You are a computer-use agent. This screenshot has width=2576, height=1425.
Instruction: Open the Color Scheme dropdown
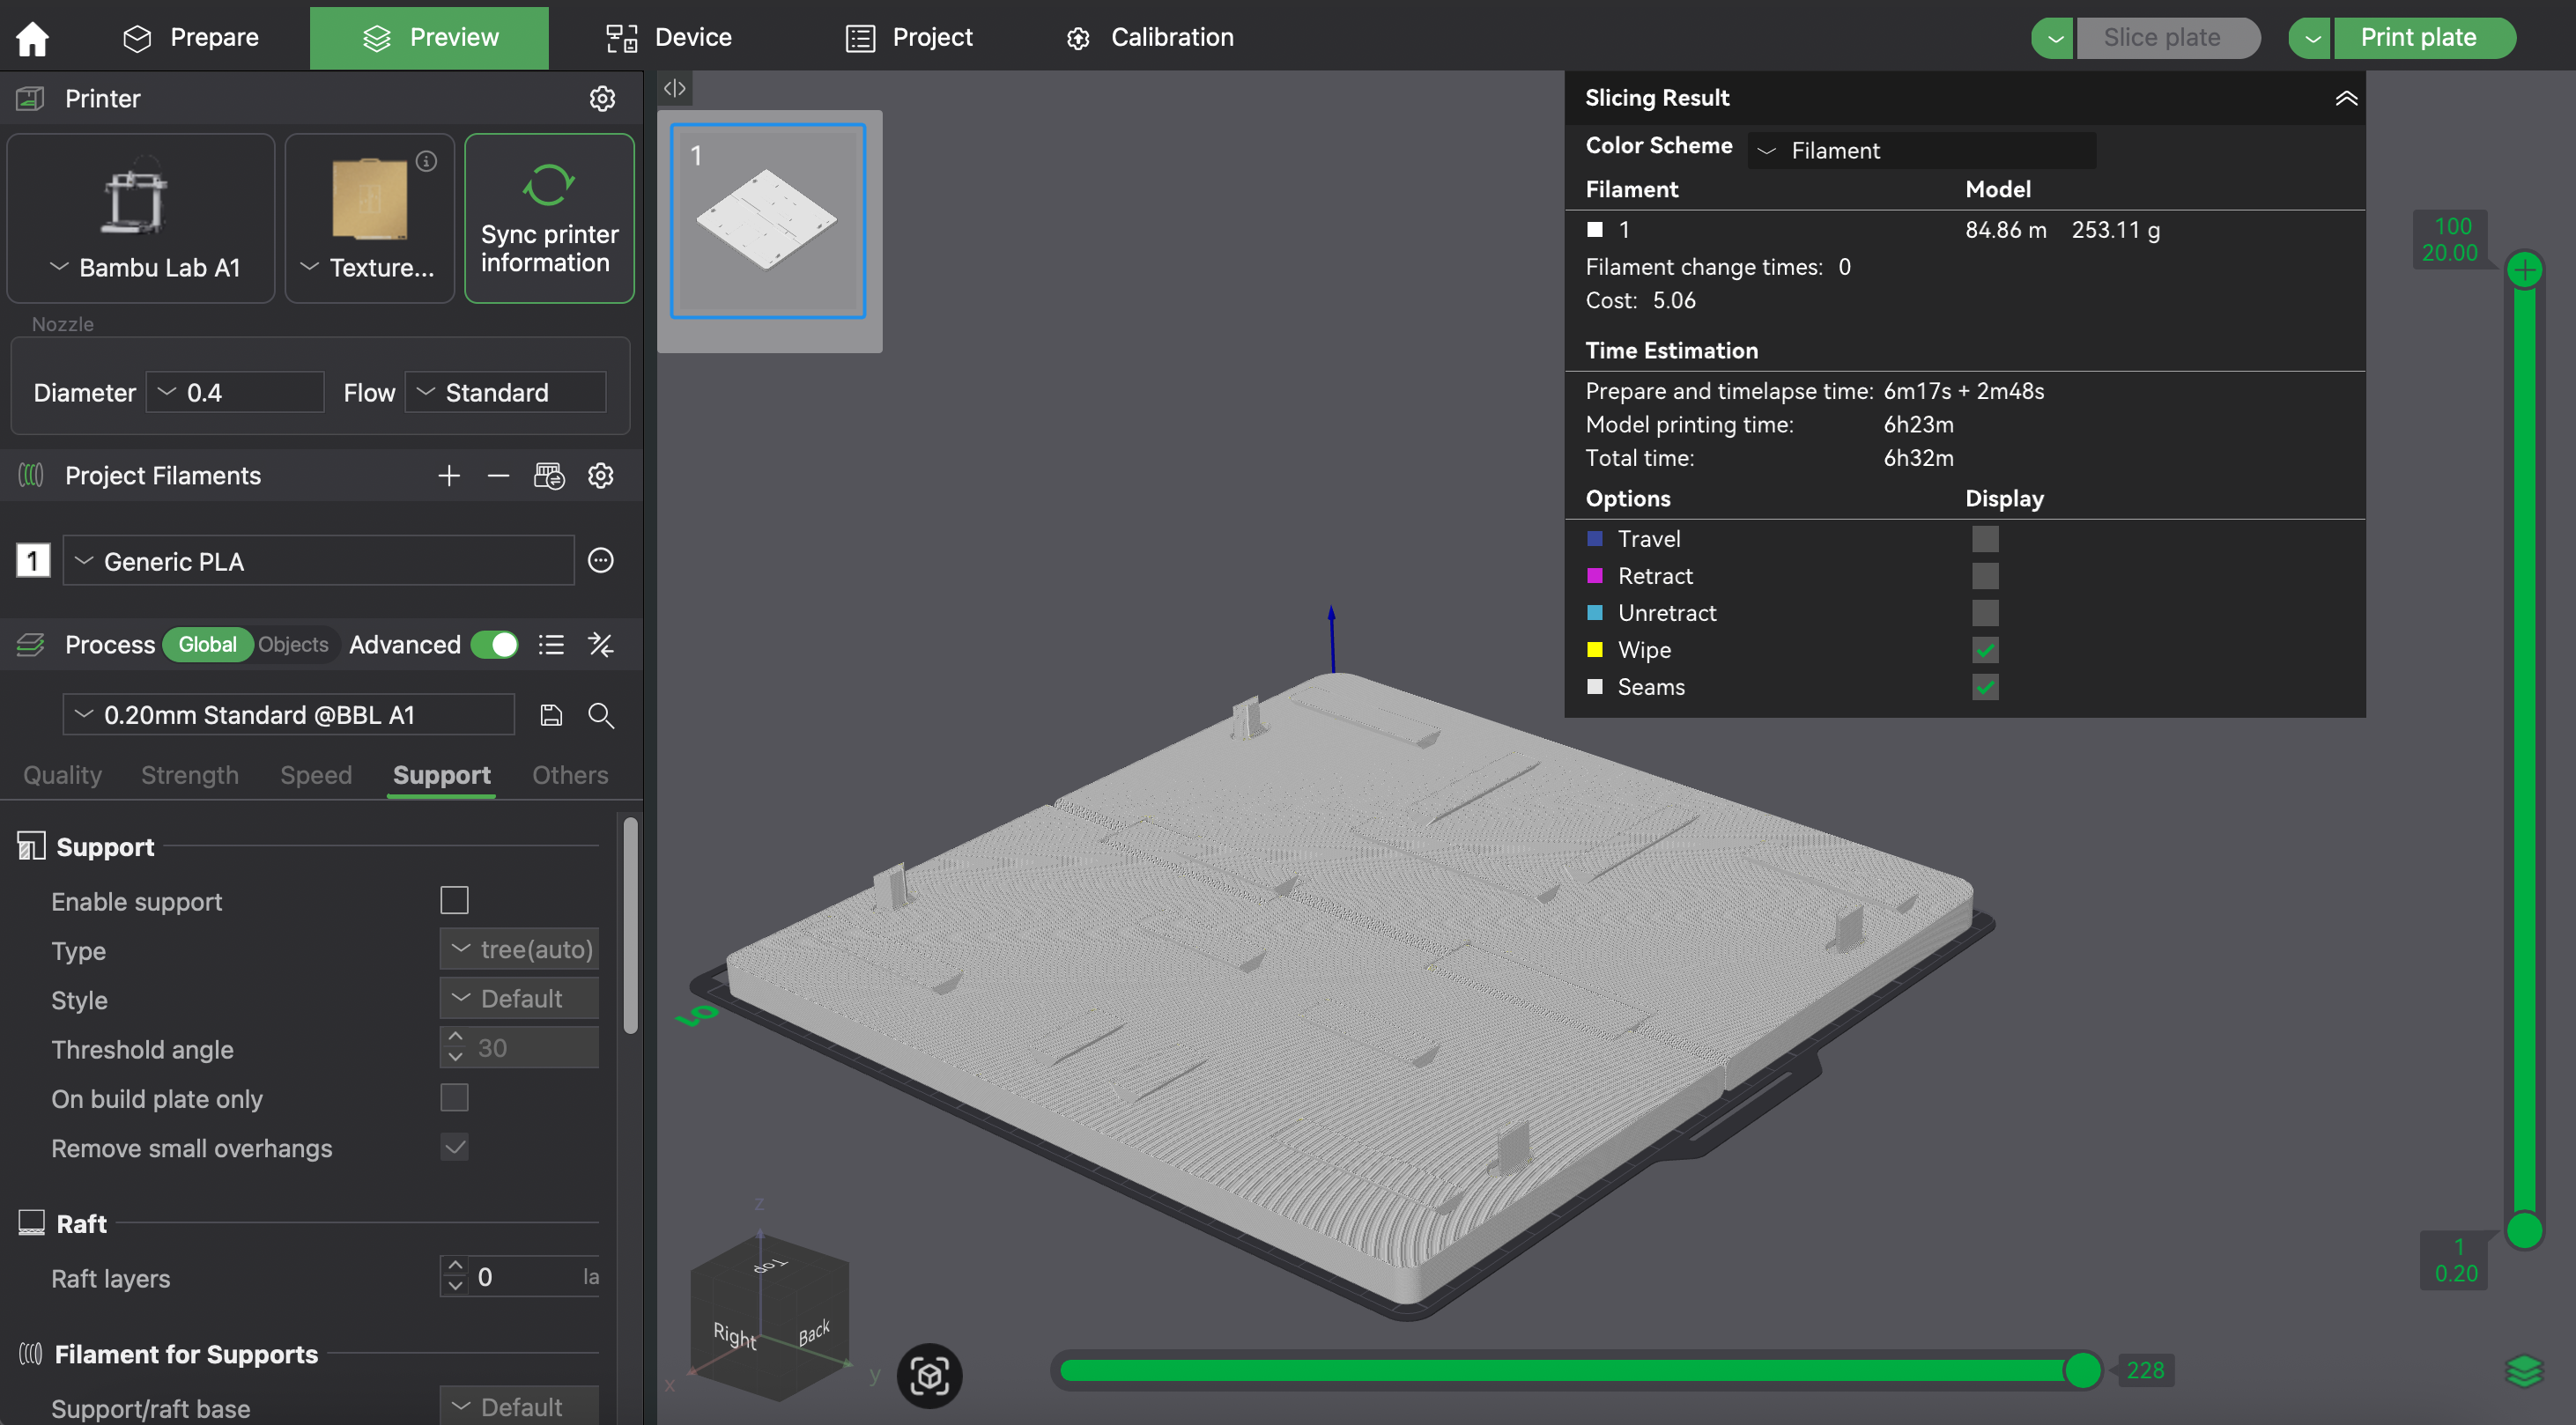tap(1921, 150)
